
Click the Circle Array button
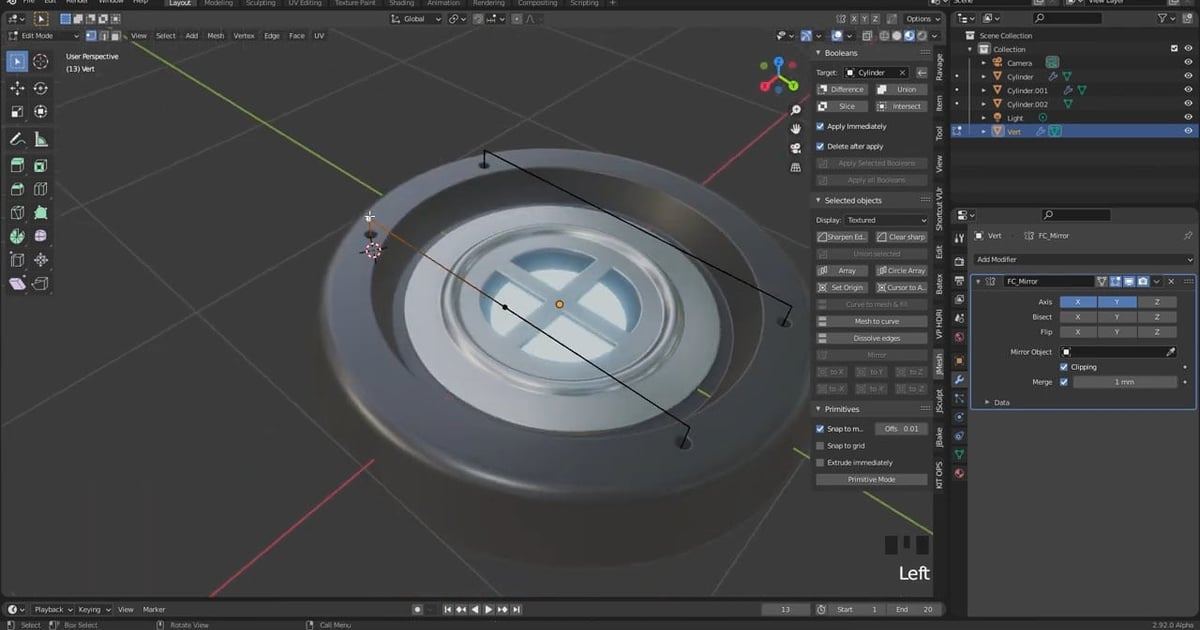pos(902,270)
